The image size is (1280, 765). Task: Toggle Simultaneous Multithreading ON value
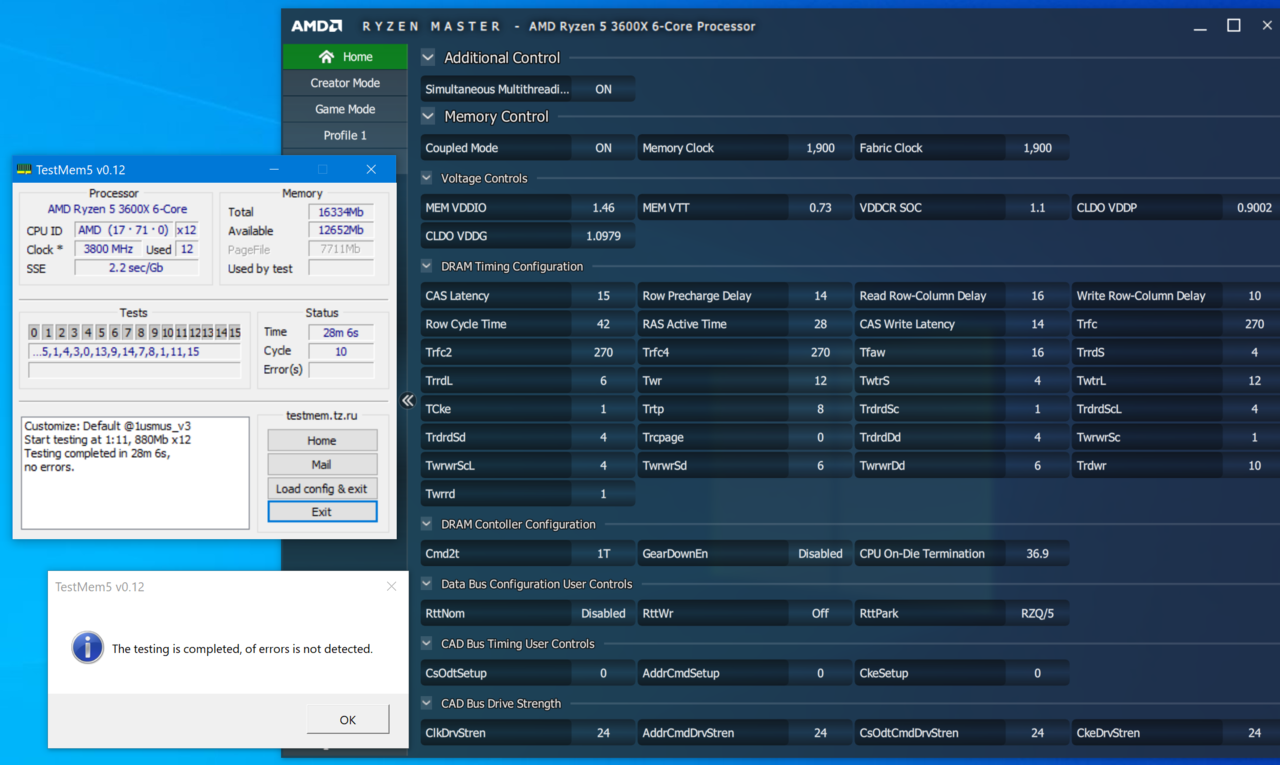(x=603, y=89)
